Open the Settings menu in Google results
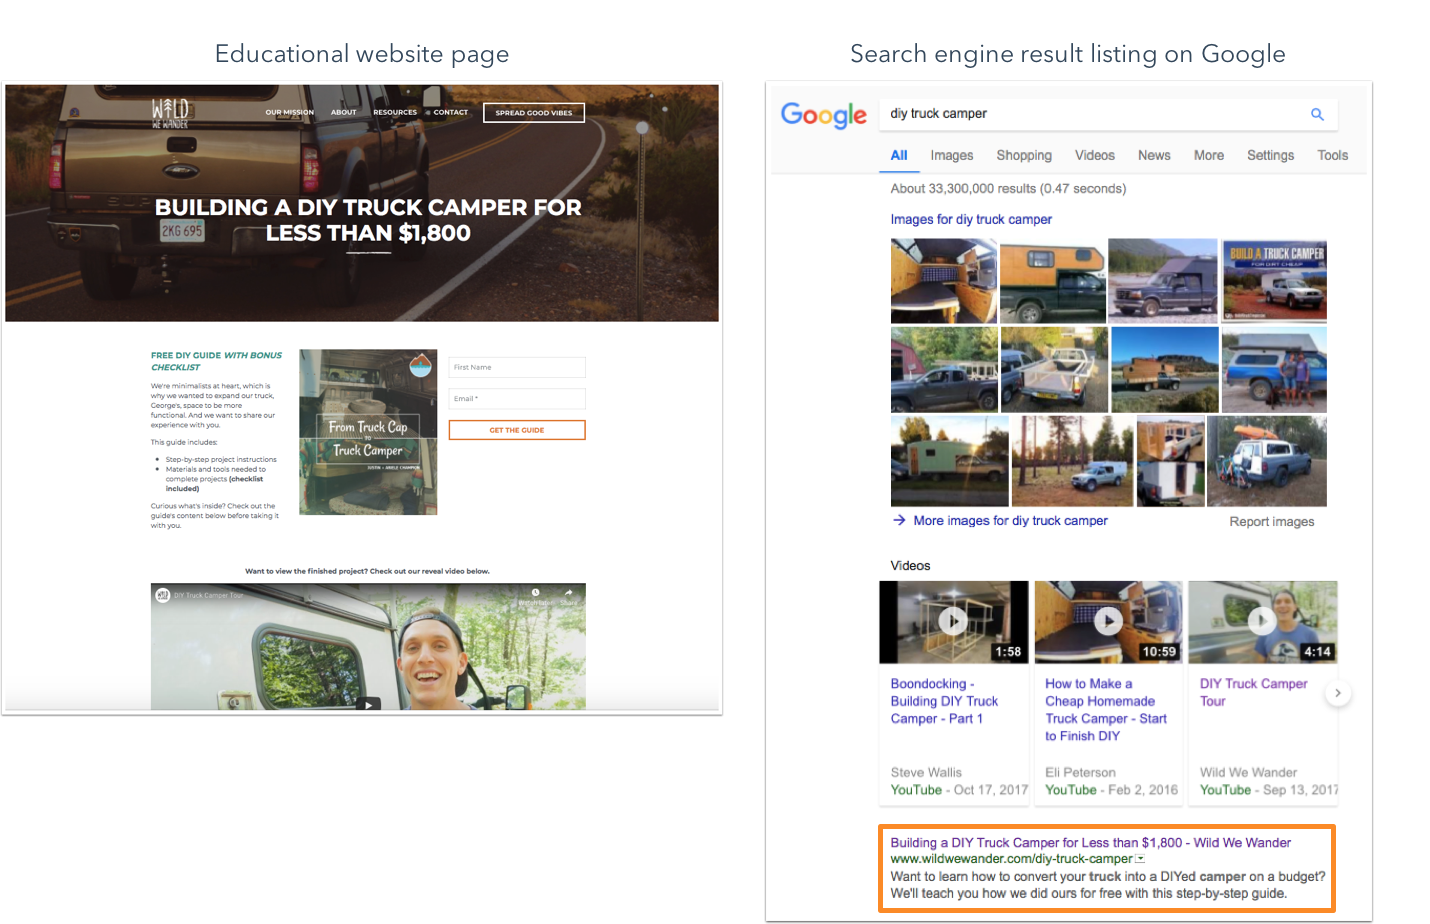 click(1270, 155)
